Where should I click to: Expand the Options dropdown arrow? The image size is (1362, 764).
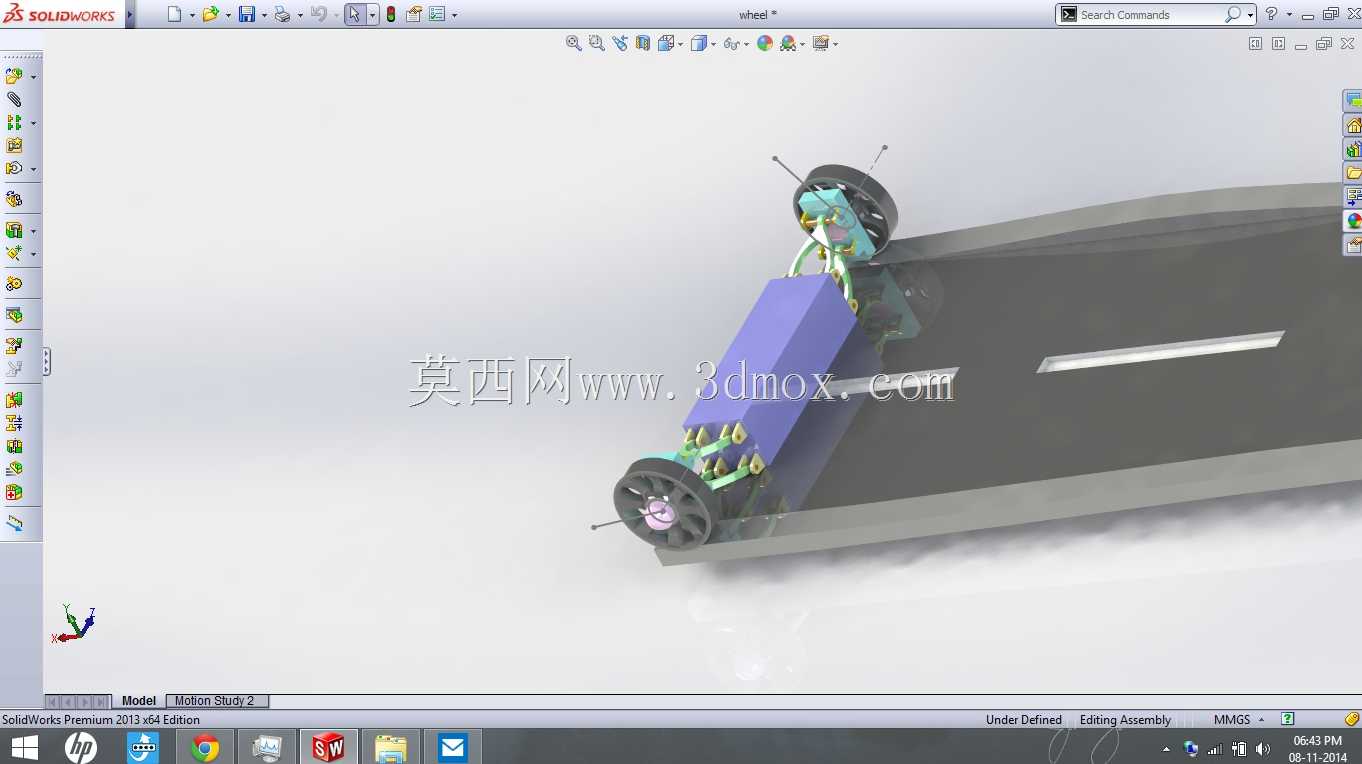point(455,15)
